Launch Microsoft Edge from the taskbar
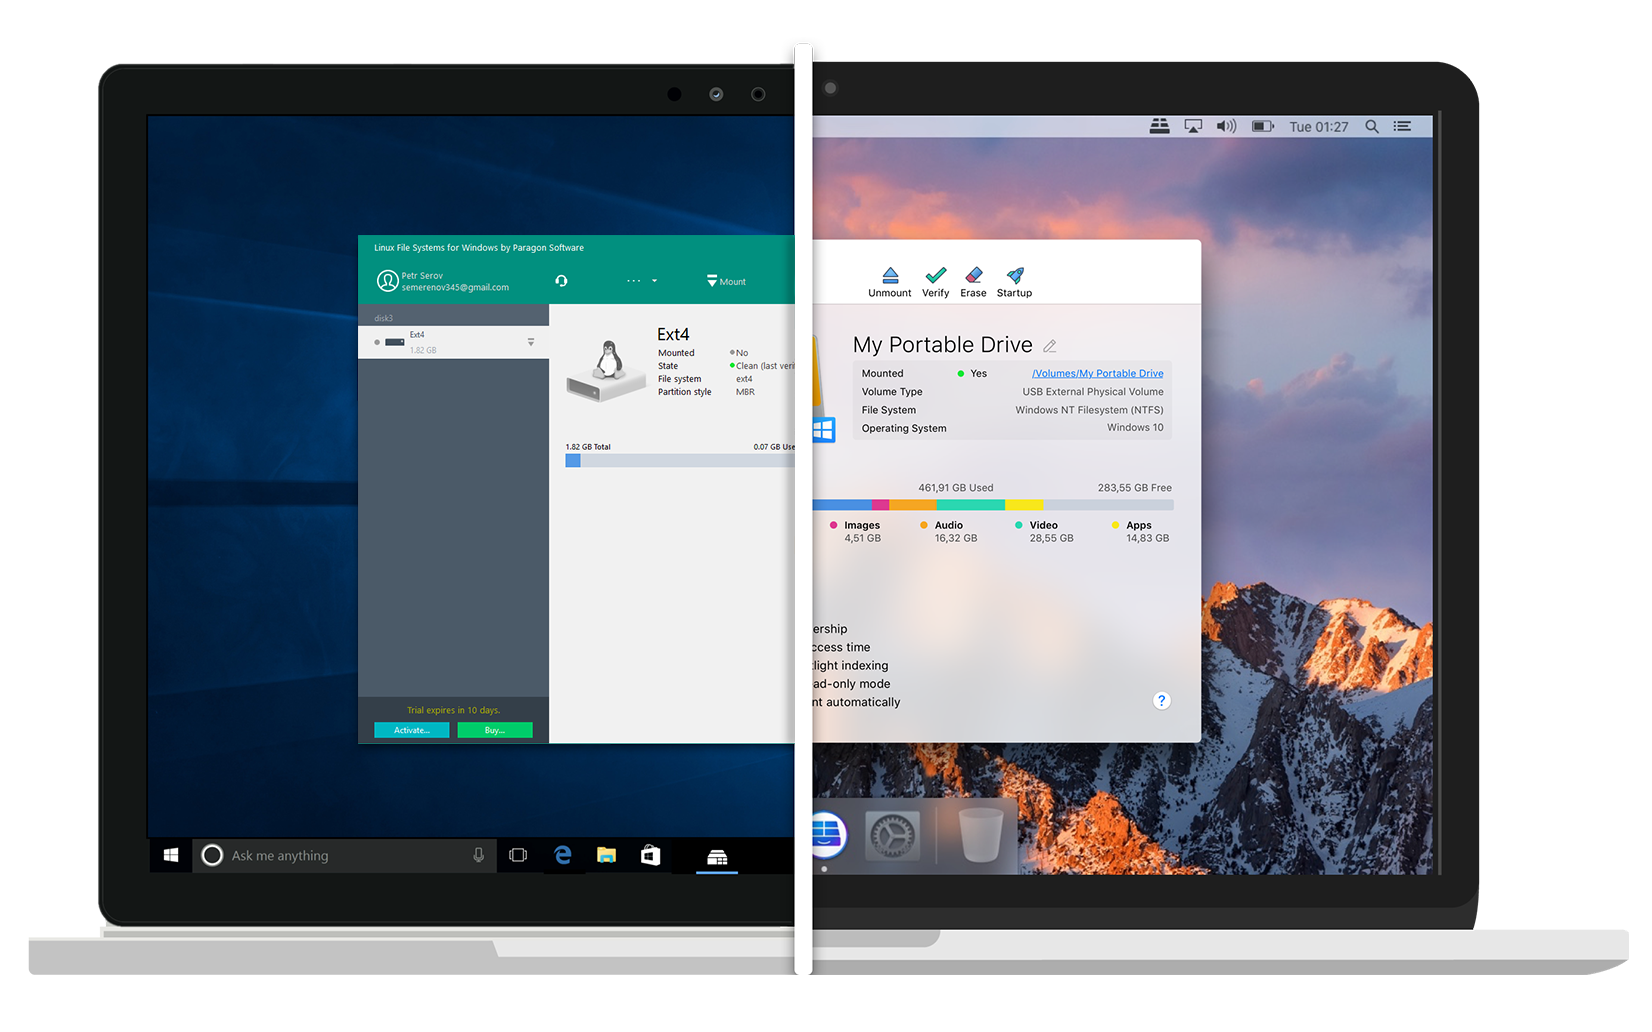Viewport: 1652px width, 1032px height. (563, 855)
